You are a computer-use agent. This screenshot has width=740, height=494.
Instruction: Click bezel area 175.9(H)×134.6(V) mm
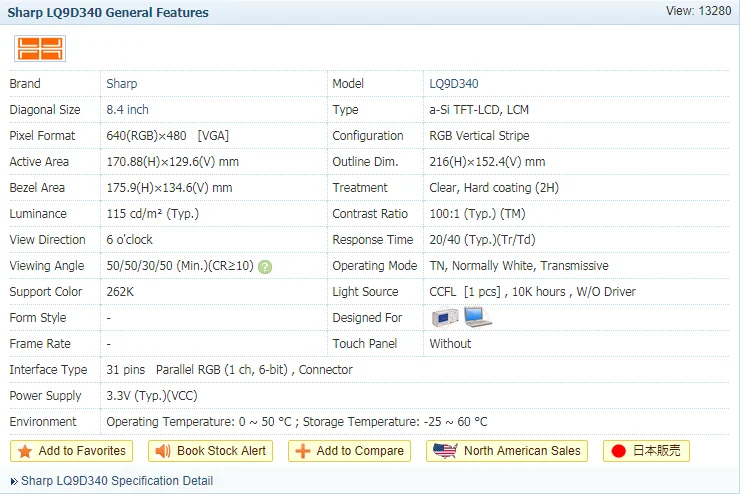tap(169, 188)
